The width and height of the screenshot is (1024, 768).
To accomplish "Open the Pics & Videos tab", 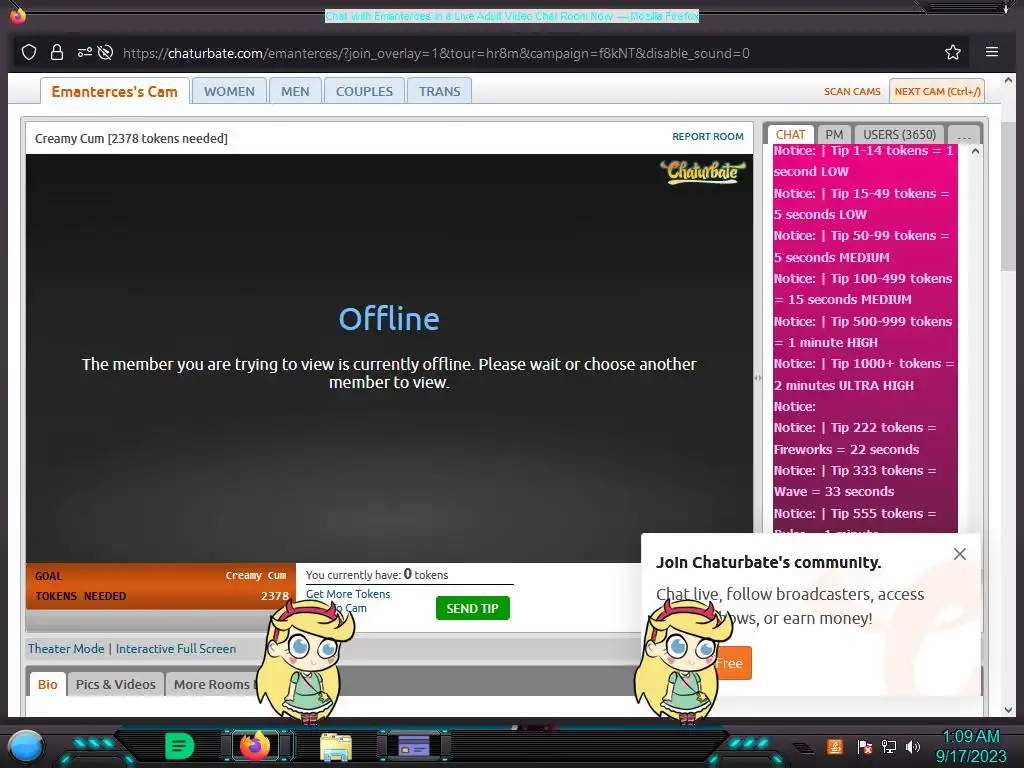I will [116, 684].
